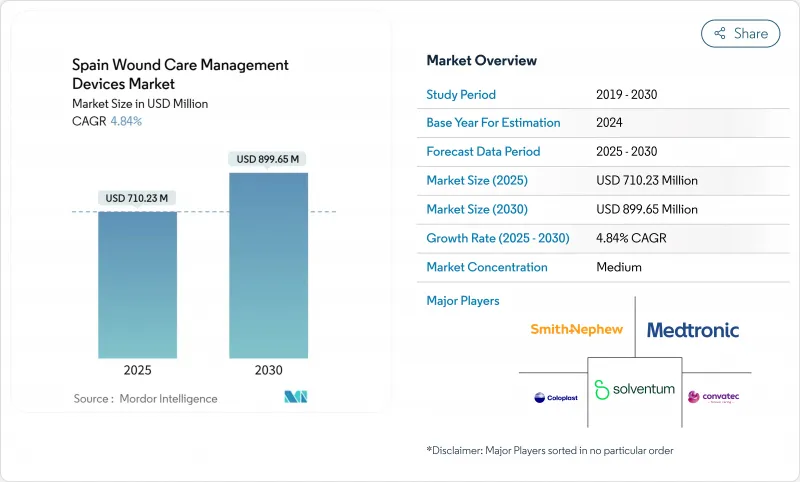Click the Medtronic logo
The height and width of the screenshot is (482, 800).
[x=692, y=329]
